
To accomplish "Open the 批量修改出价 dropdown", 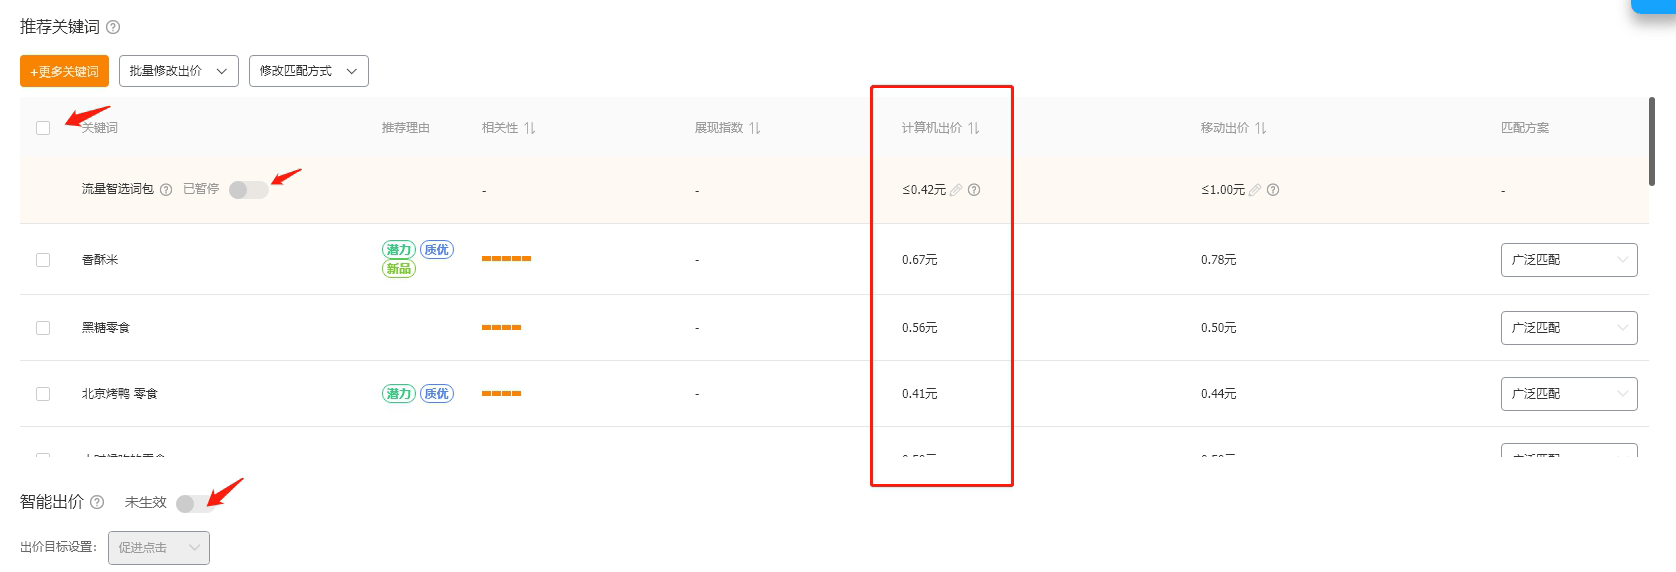I will click(179, 71).
